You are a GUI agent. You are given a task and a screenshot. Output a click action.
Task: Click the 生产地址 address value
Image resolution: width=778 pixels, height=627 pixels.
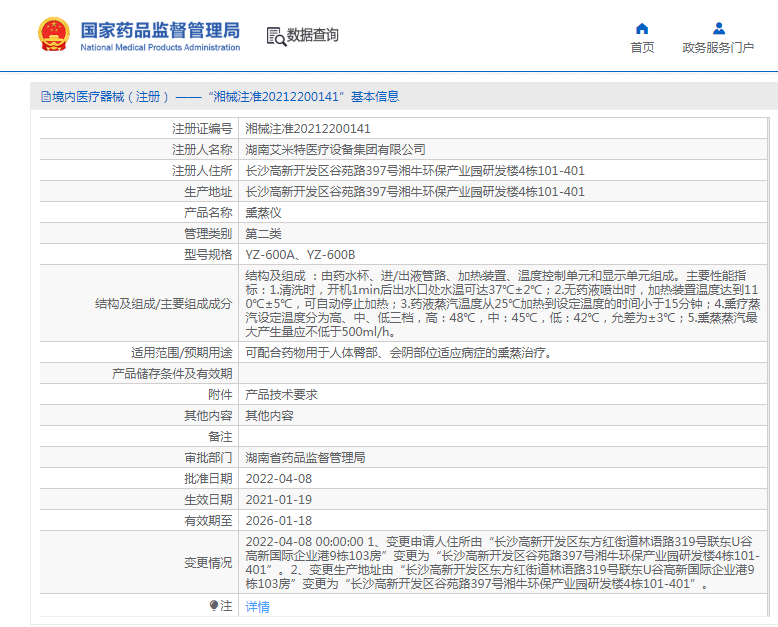[x=415, y=192]
